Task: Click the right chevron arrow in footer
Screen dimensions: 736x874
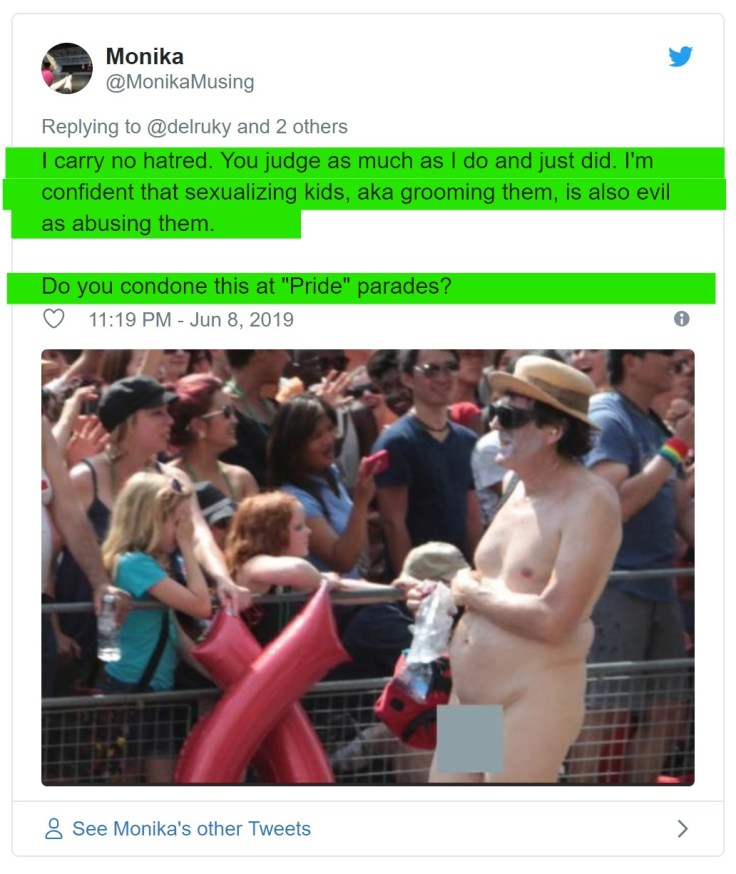Action: tap(682, 828)
